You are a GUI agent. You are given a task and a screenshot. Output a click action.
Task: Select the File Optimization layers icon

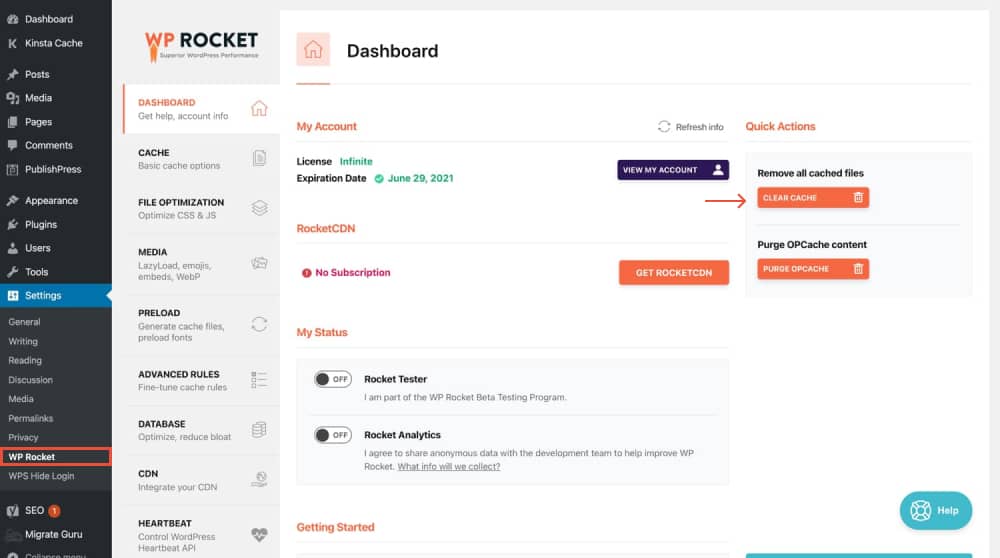click(x=259, y=208)
